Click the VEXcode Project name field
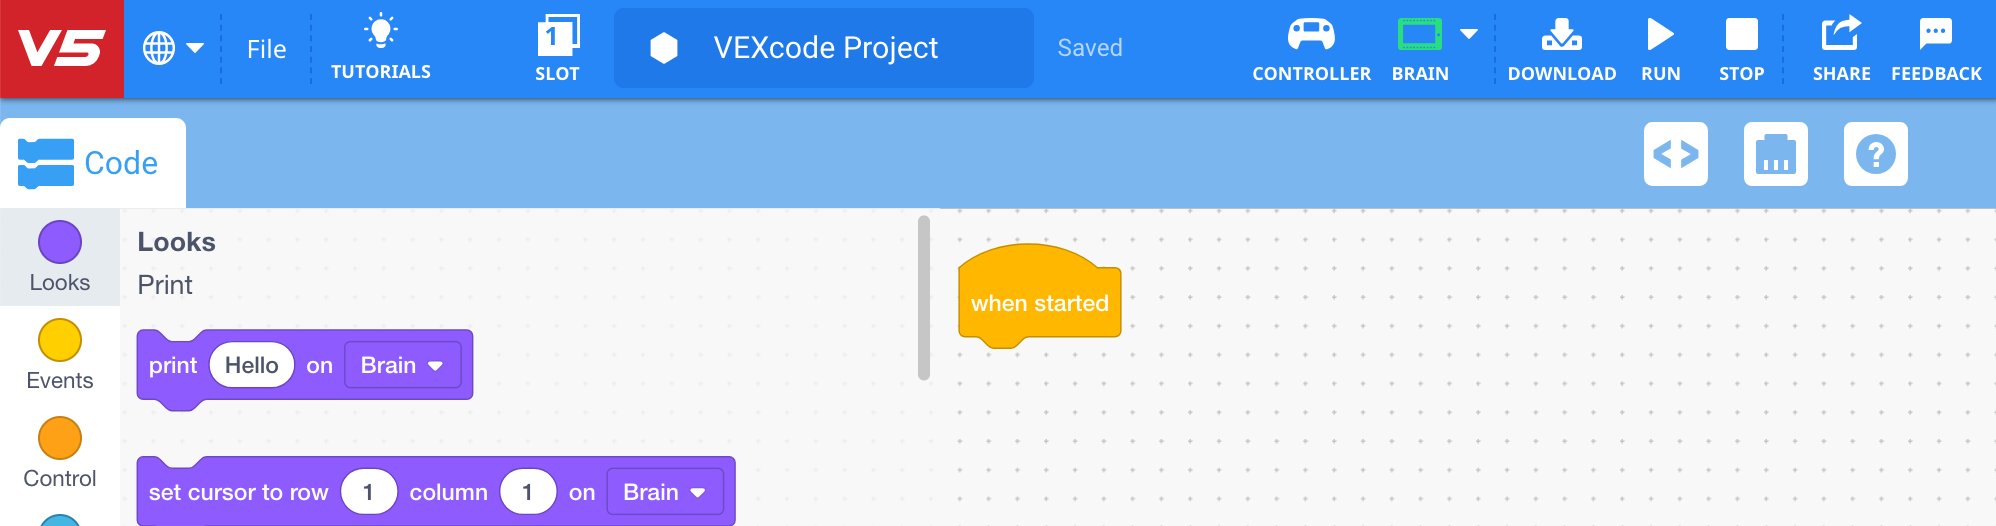Screen dimensions: 1996x526 pyautogui.click(x=824, y=48)
